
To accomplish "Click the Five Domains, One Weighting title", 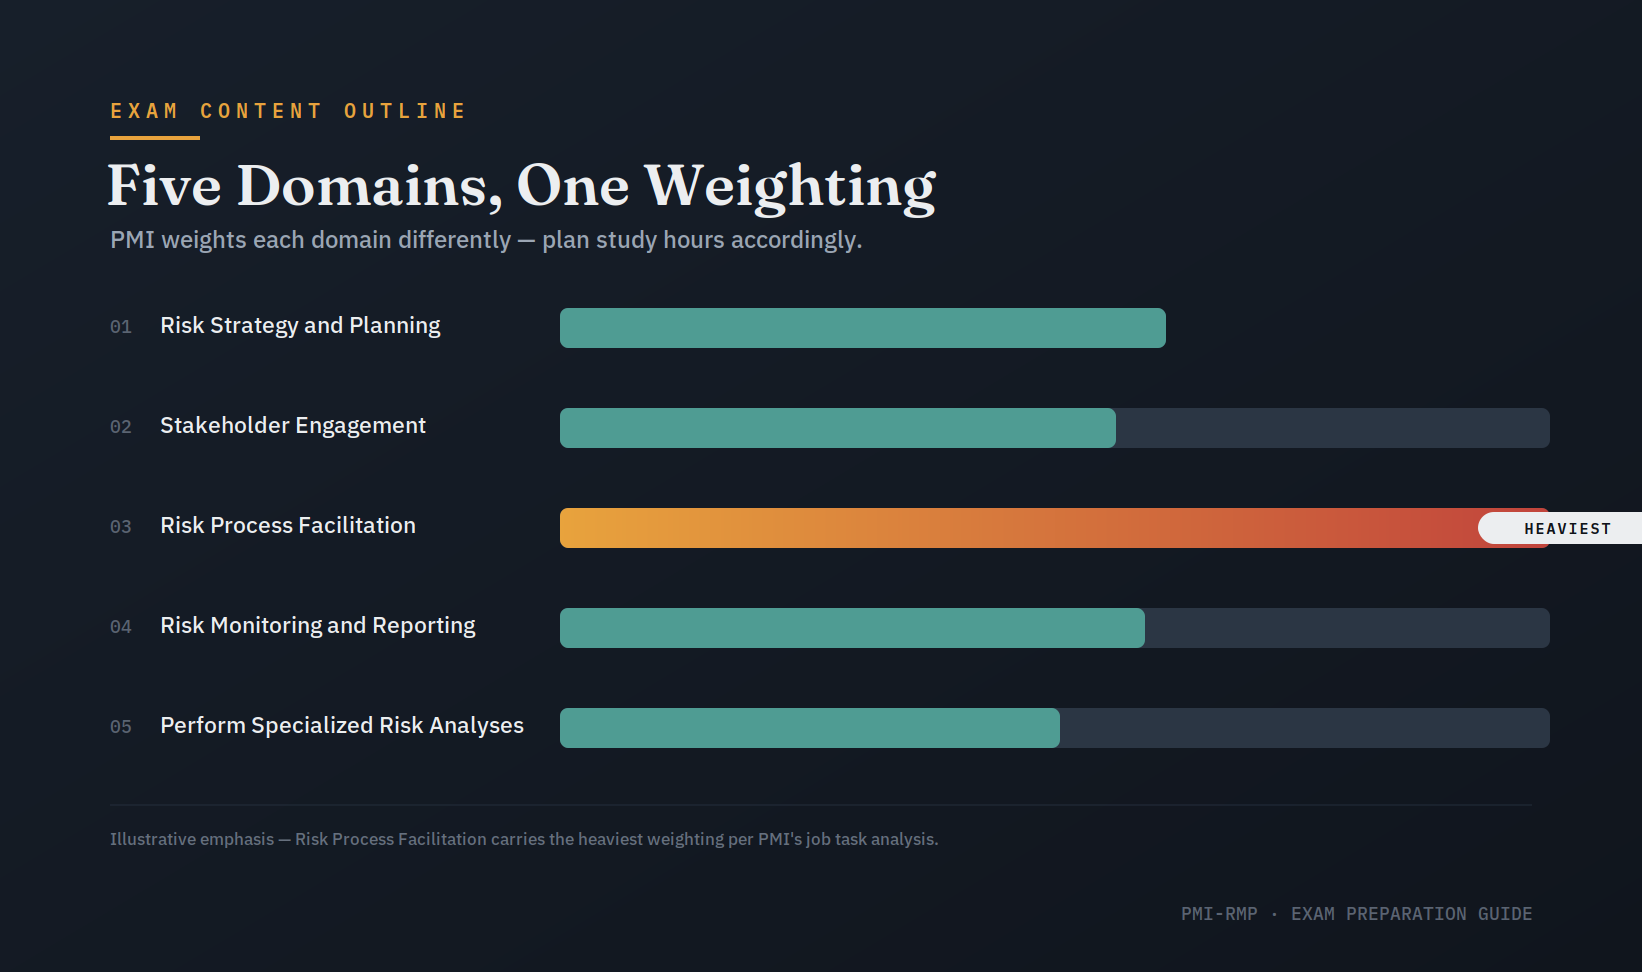I will (522, 186).
